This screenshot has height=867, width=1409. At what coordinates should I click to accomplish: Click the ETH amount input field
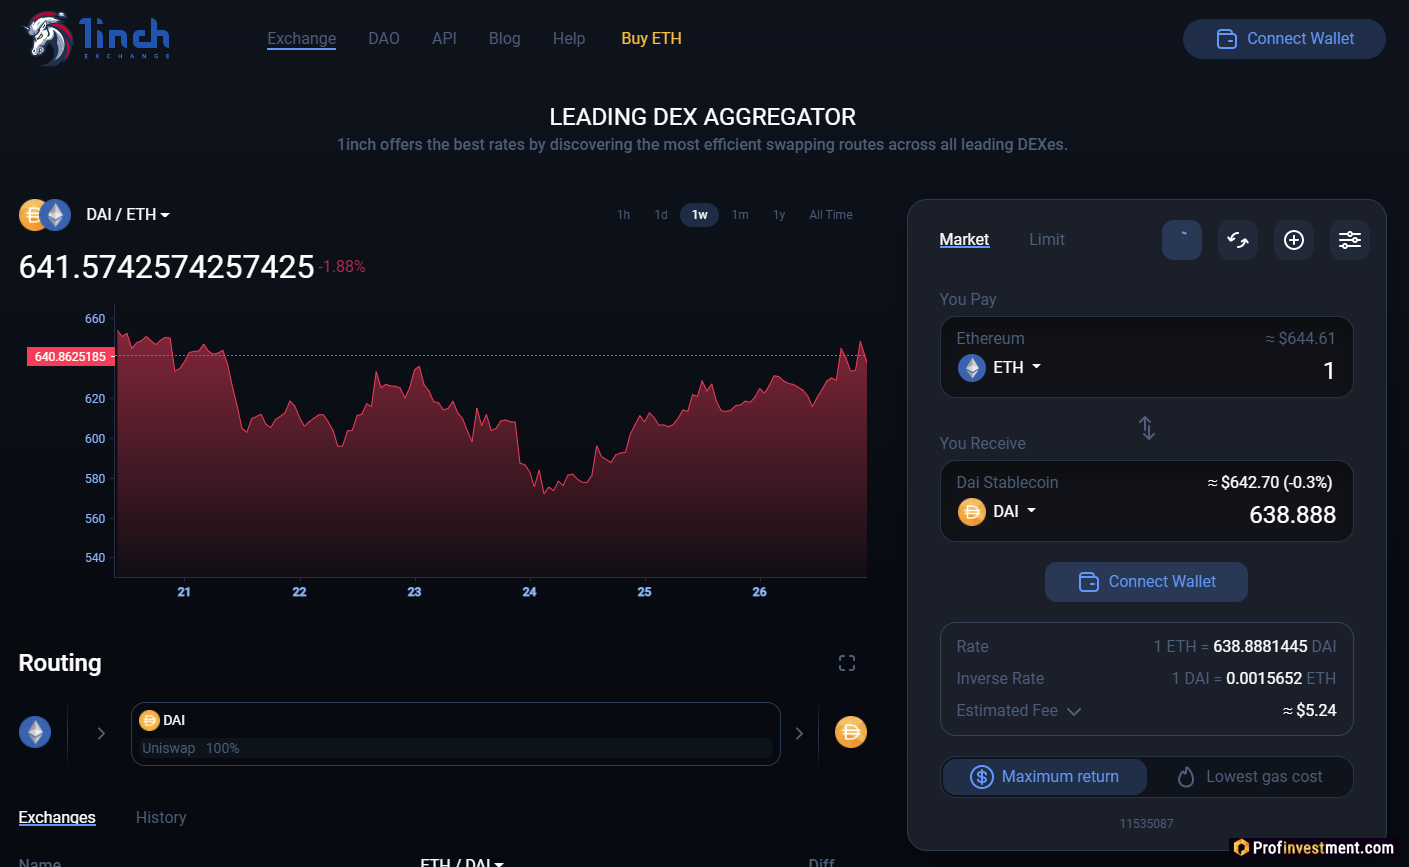click(1300, 370)
